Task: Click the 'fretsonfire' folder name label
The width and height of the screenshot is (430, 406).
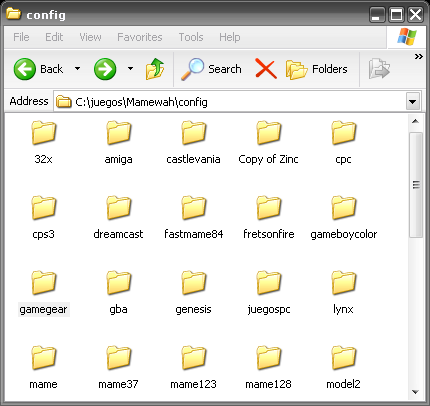Action: 269,234
